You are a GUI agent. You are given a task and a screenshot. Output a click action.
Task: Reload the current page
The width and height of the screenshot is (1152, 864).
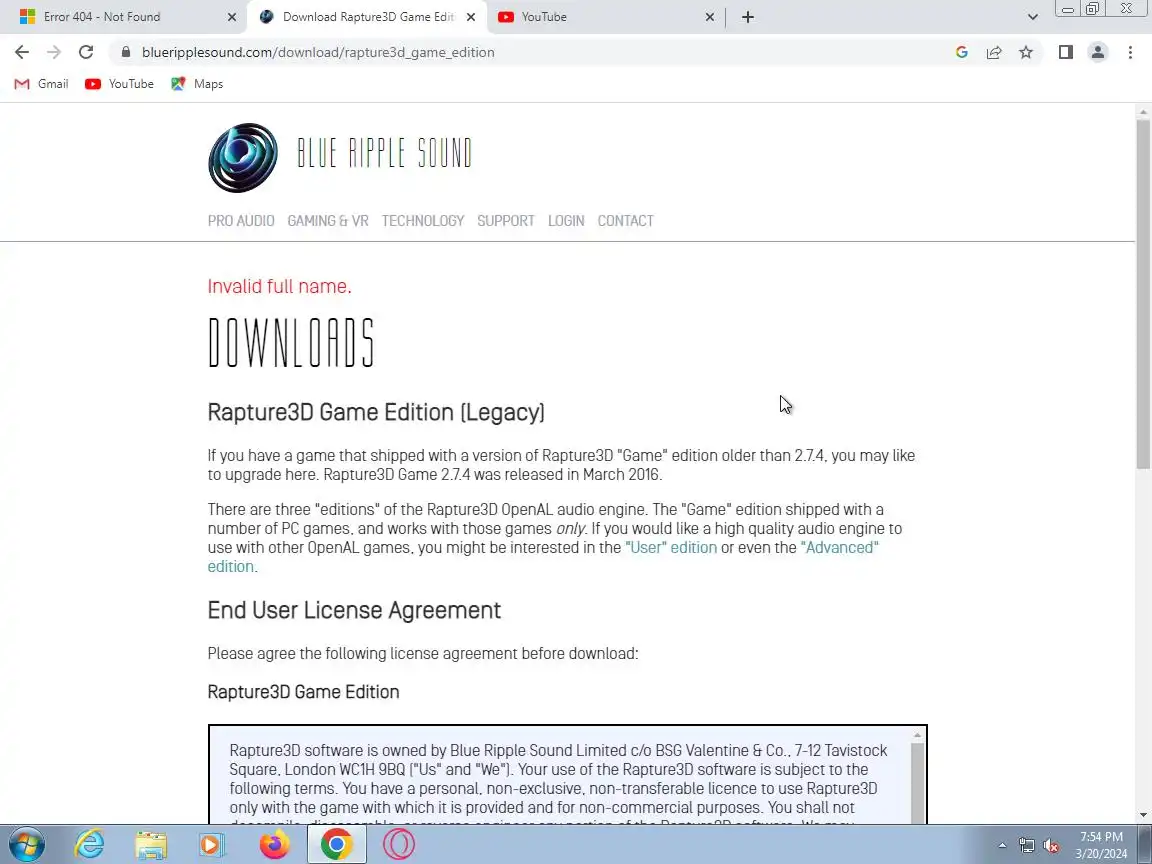[x=86, y=52]
